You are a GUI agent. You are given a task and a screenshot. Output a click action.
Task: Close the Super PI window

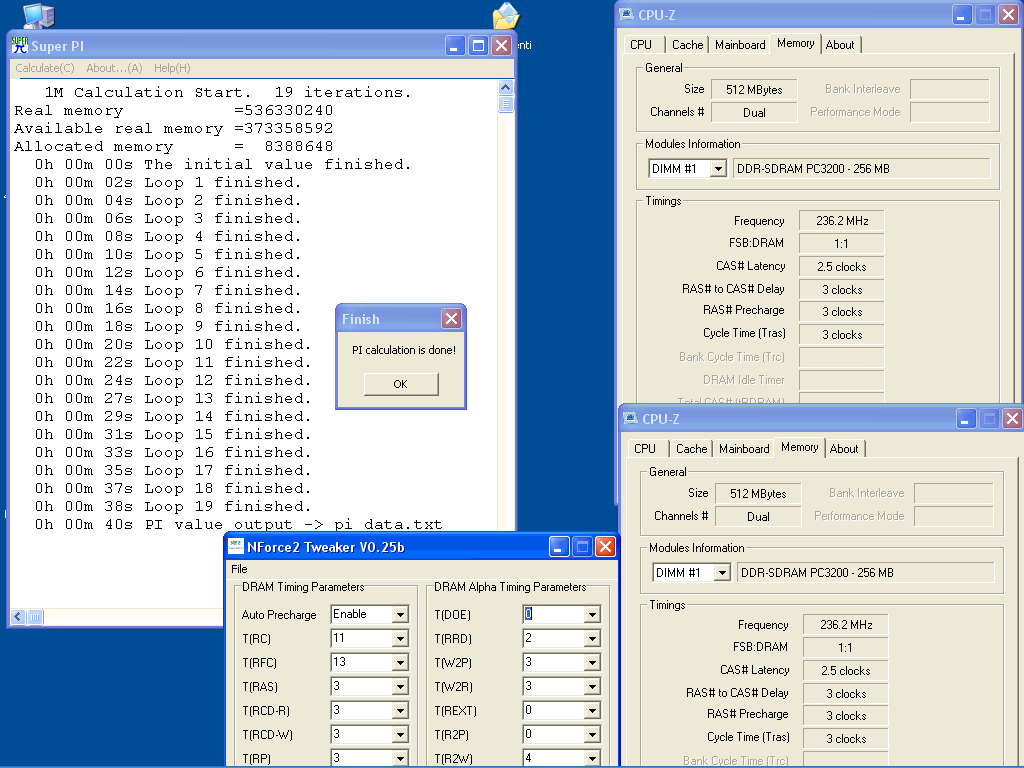coord(501,46)
